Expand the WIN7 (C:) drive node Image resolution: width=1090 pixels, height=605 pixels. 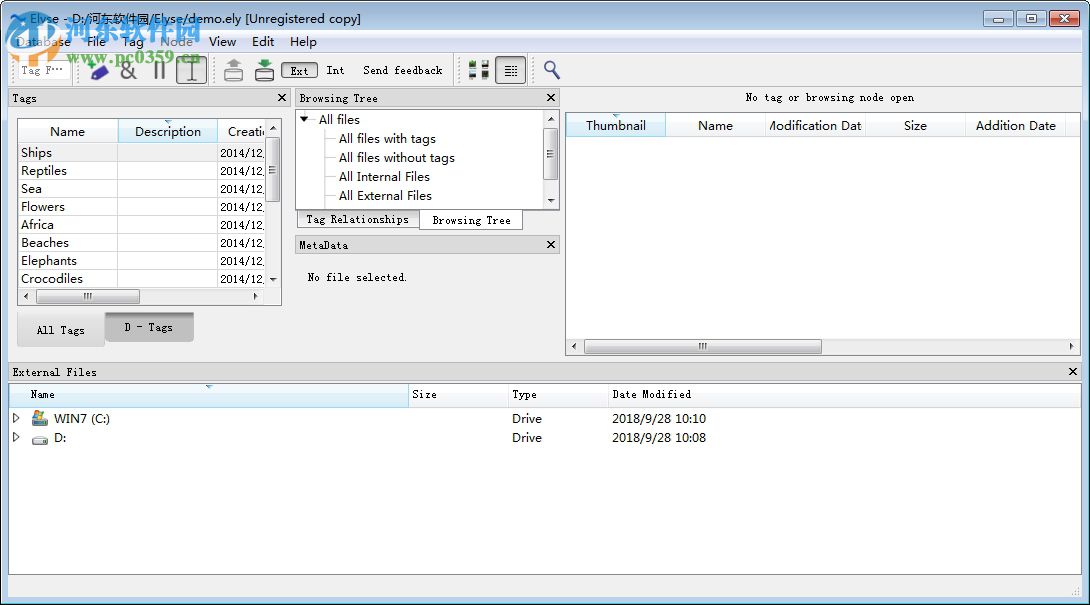tap(16, 418)
